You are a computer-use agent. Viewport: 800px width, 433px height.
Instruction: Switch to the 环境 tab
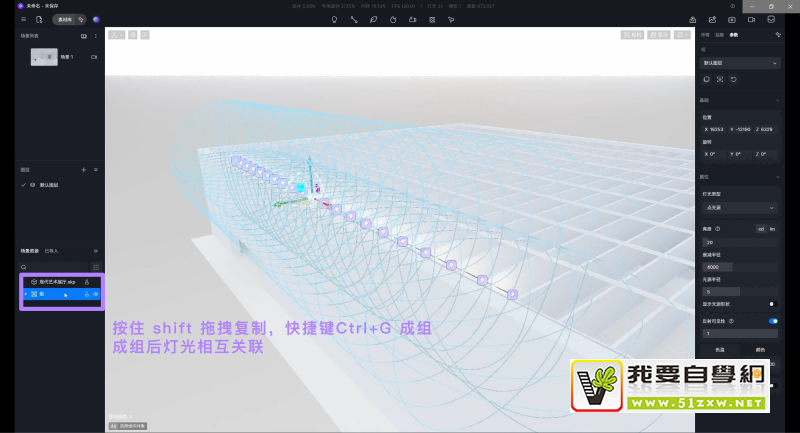(x=704, y=35)
